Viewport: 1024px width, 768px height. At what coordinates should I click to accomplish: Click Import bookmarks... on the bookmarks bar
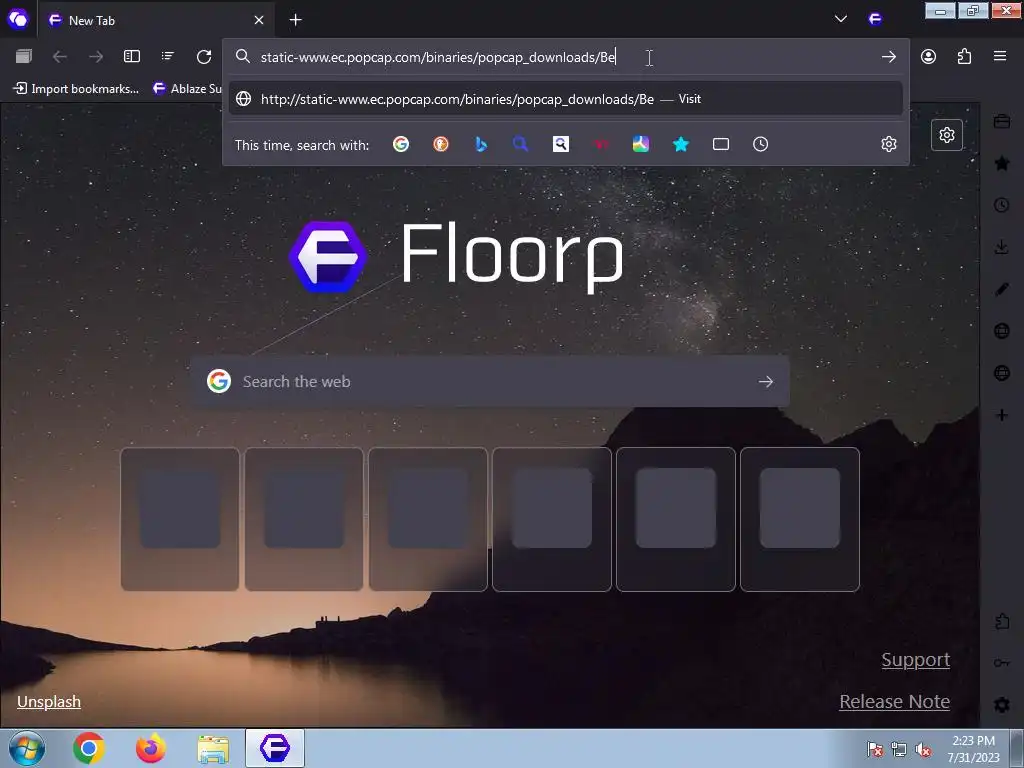[76, 89]
